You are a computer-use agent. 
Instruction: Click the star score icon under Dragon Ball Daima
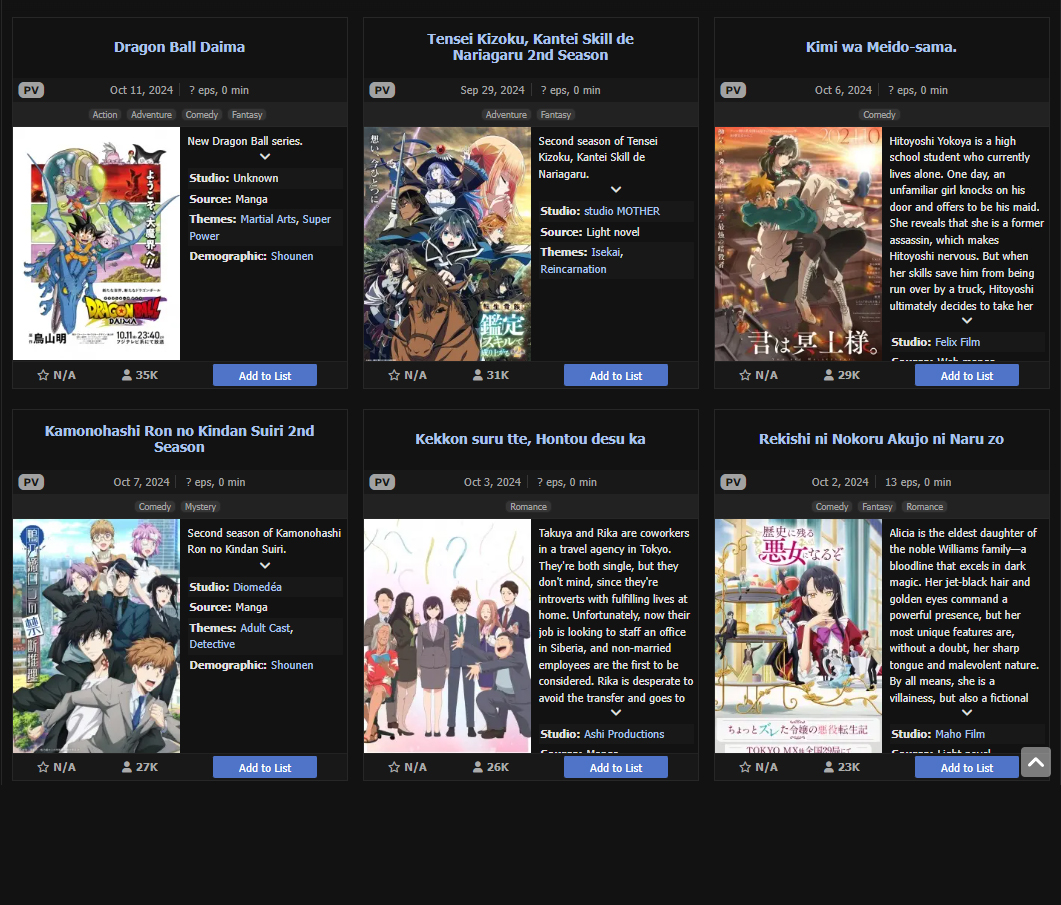click(43, 375)
